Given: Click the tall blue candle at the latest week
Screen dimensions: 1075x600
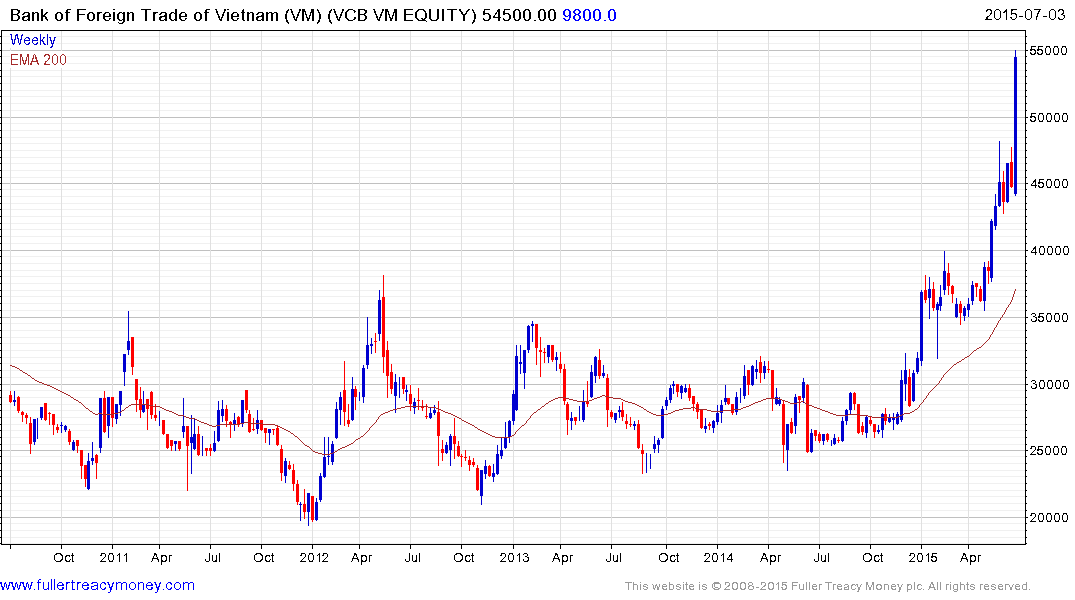Looking at the screenshot, I should [1015, 123].
